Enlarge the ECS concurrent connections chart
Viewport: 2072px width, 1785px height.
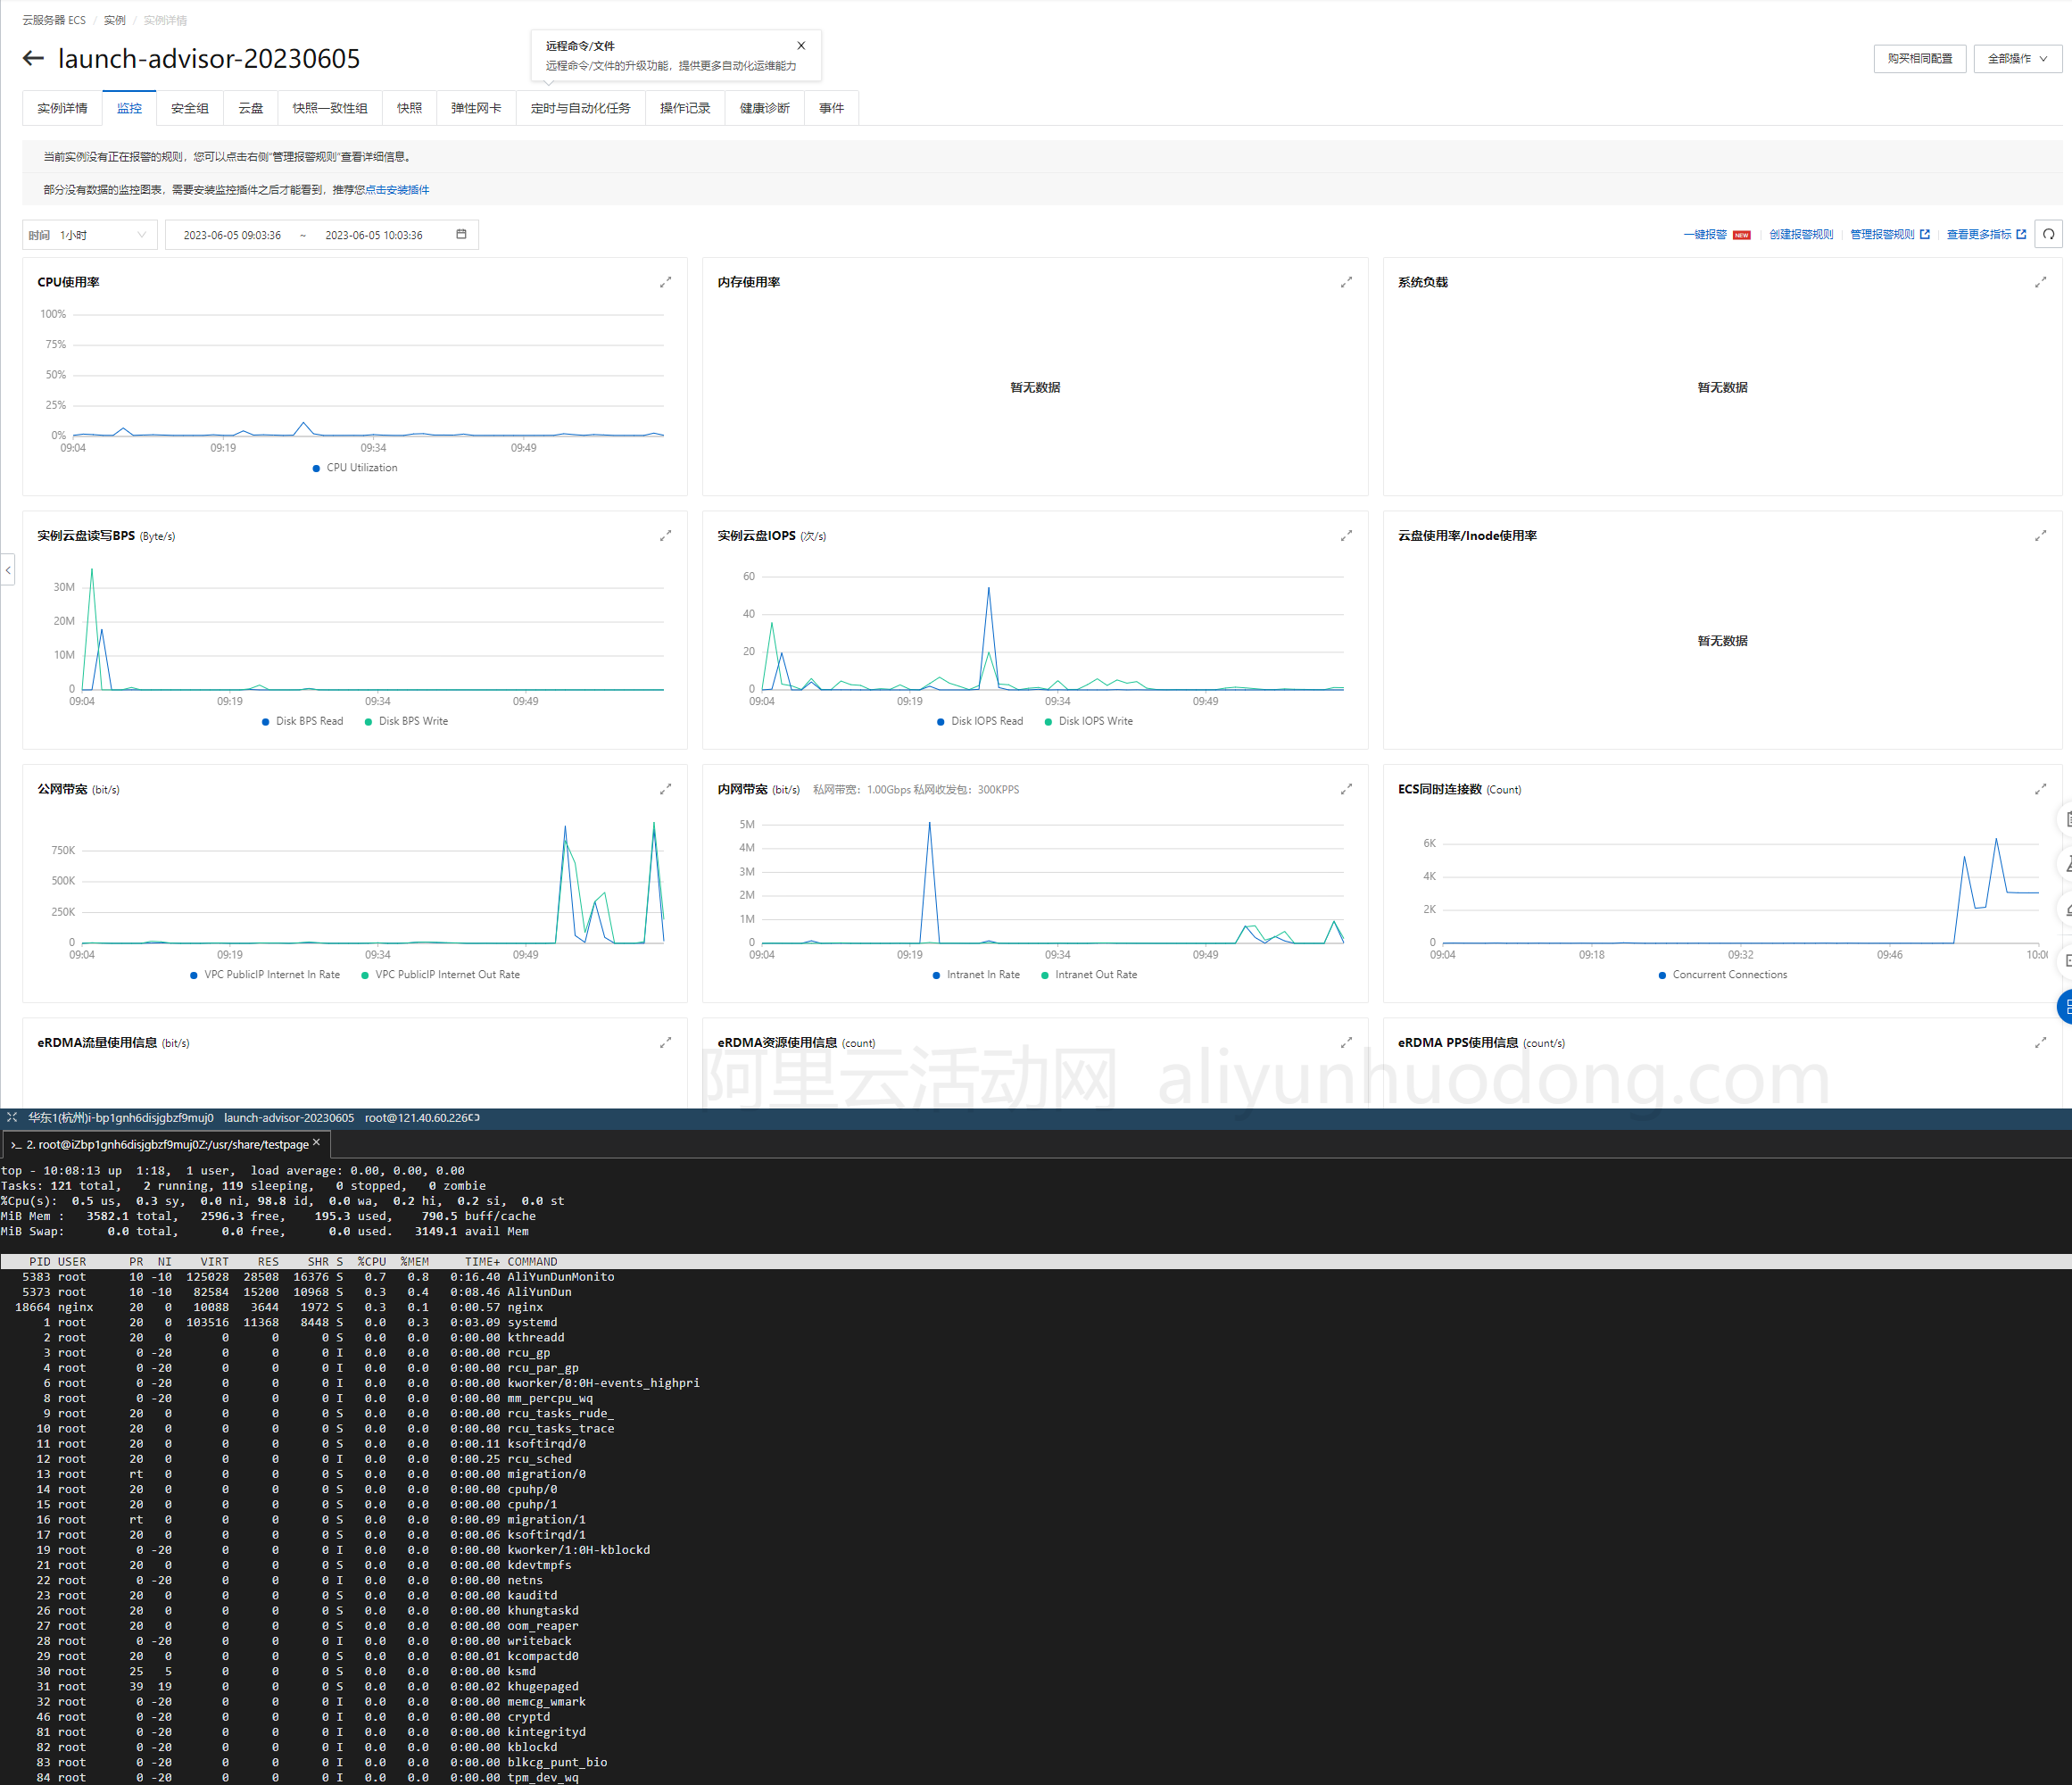(x=2040, y=790)
